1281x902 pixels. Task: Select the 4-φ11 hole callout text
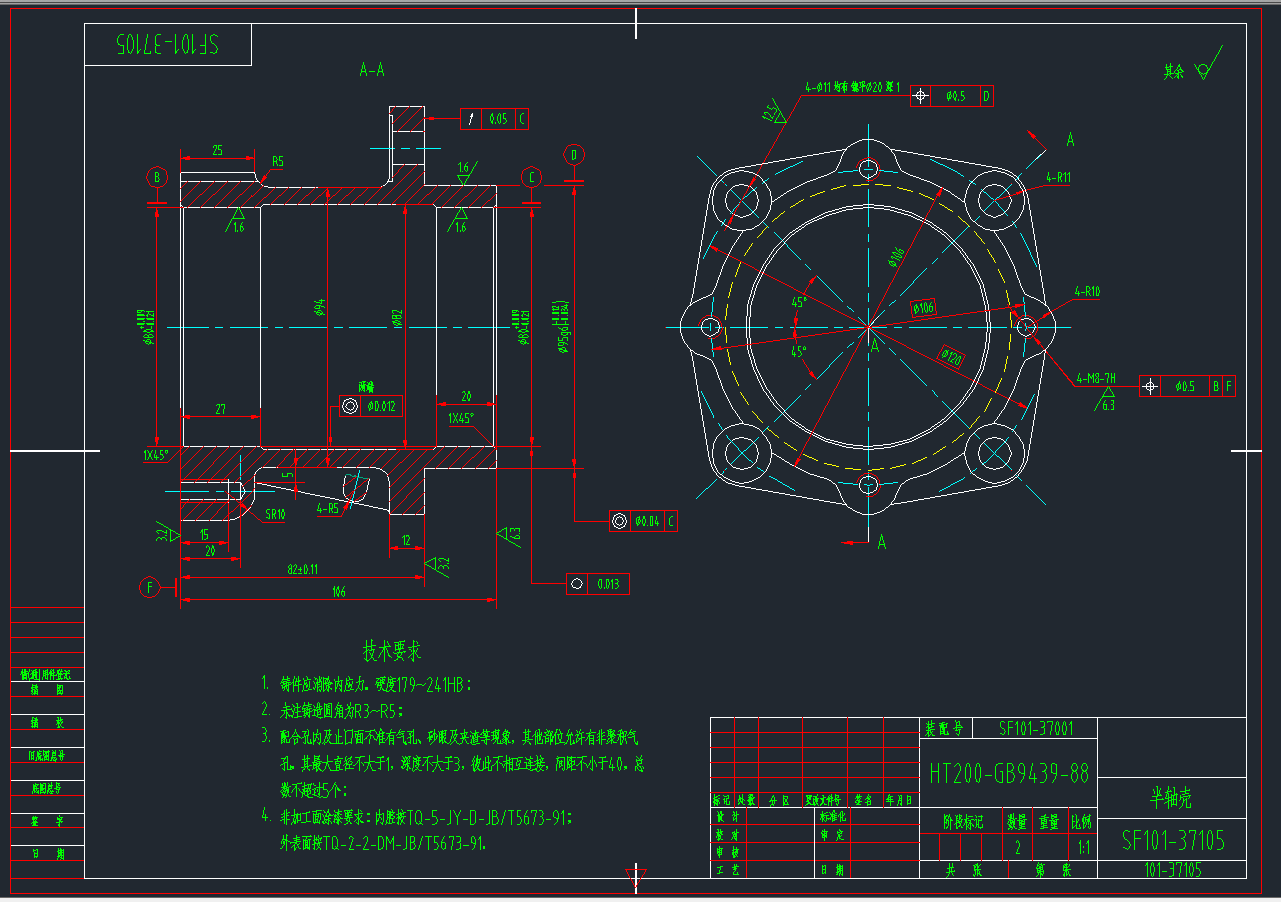[x=853, y=87]
